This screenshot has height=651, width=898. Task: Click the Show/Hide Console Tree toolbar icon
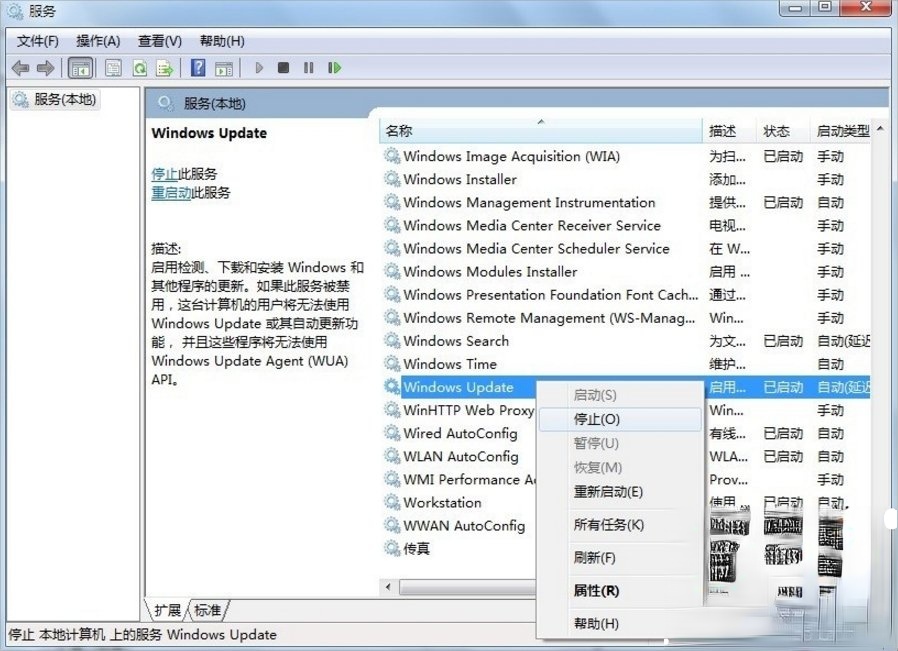pyautogui.click(x=80, y=67)
